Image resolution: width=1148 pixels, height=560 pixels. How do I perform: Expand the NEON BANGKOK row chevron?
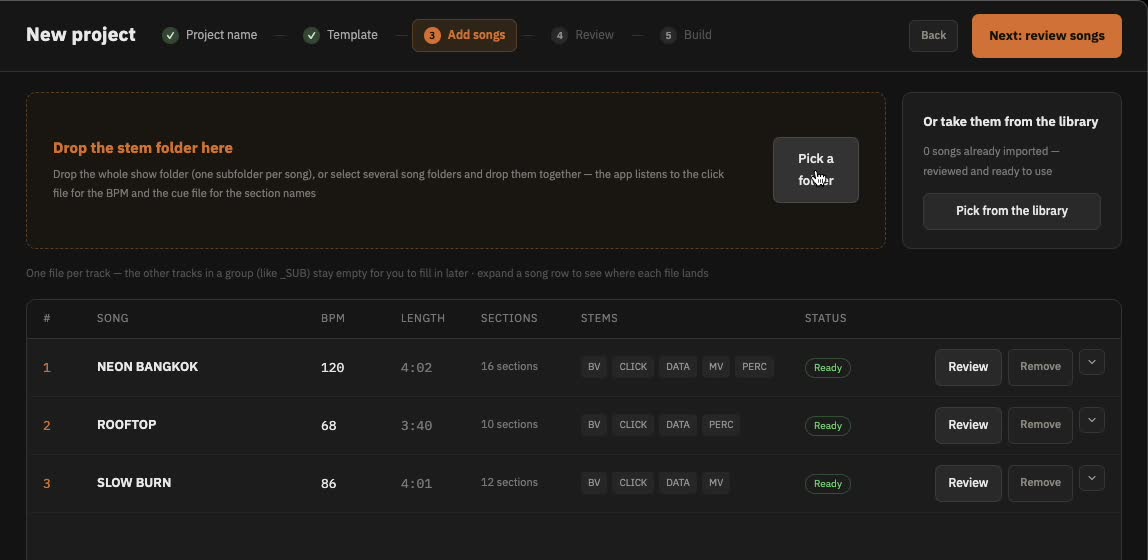pyautogui.click(x=1092, y=362)
